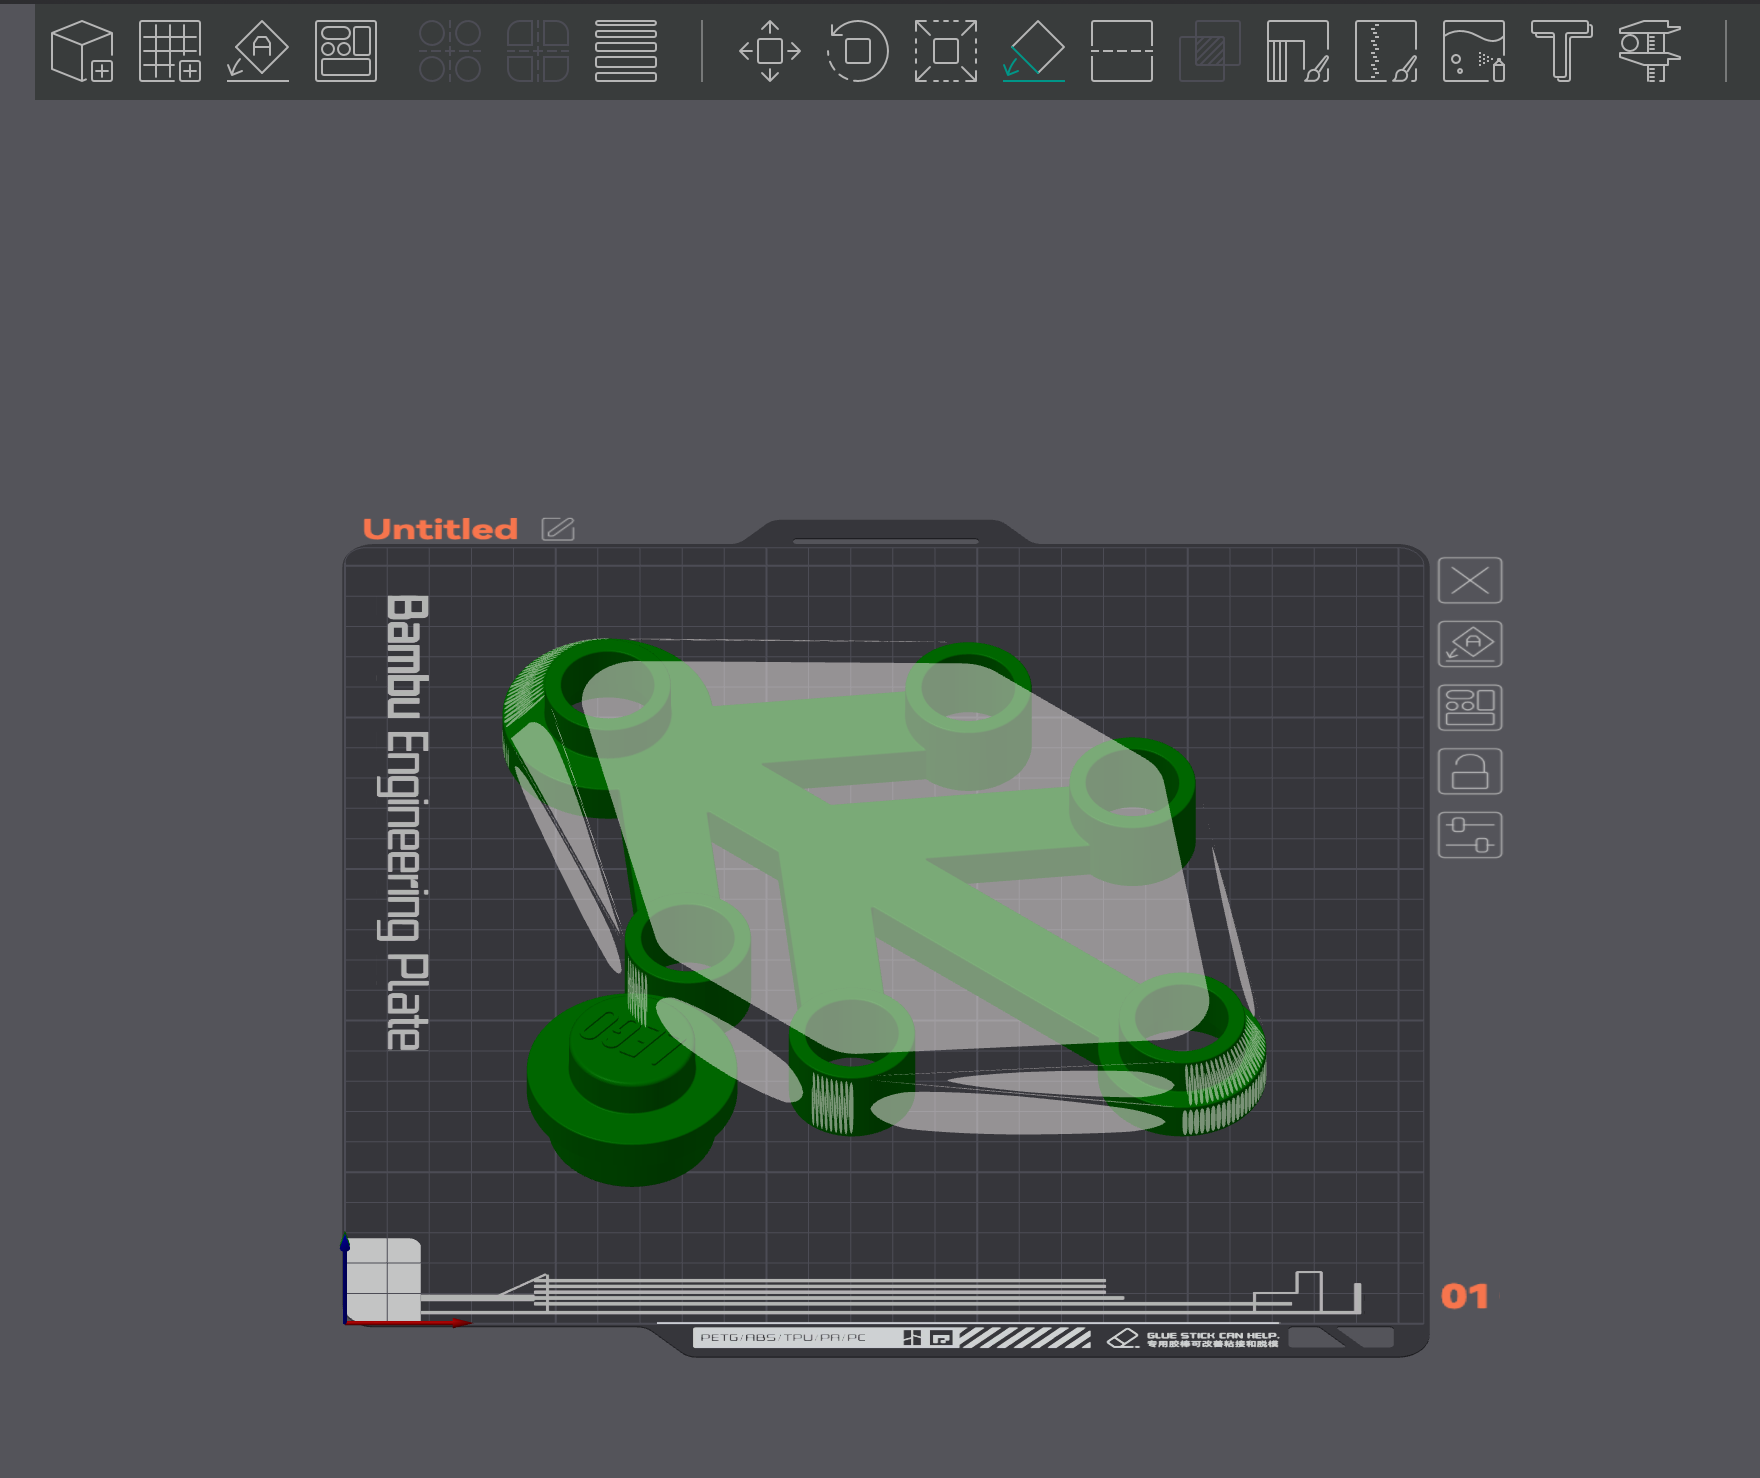Open the Support painting tool
This screenshot has width=1760, height=1478.
pyautogui.click(x=1298, y=51)
